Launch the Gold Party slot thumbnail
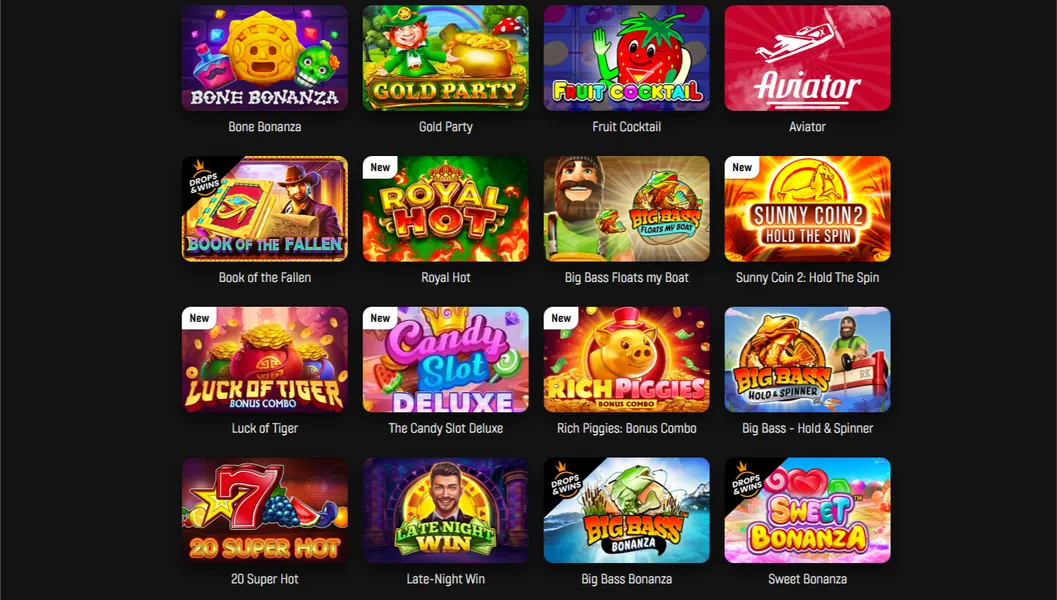 [x=446, y=58]
